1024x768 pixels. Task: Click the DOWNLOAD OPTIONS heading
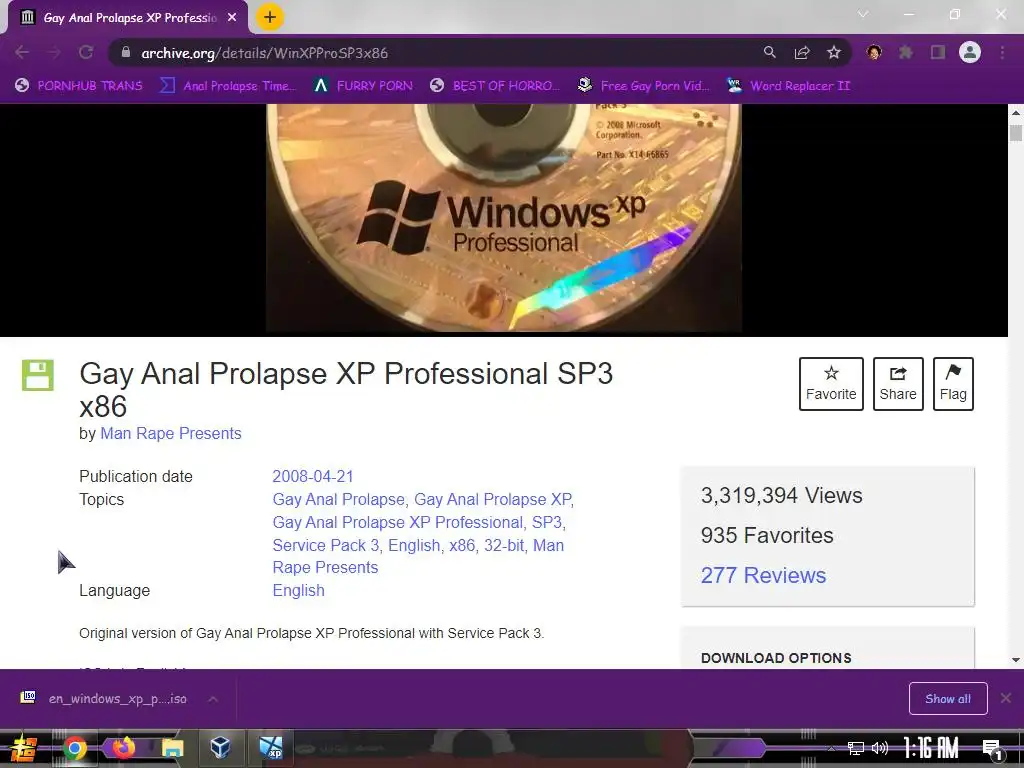pos(776,658)
